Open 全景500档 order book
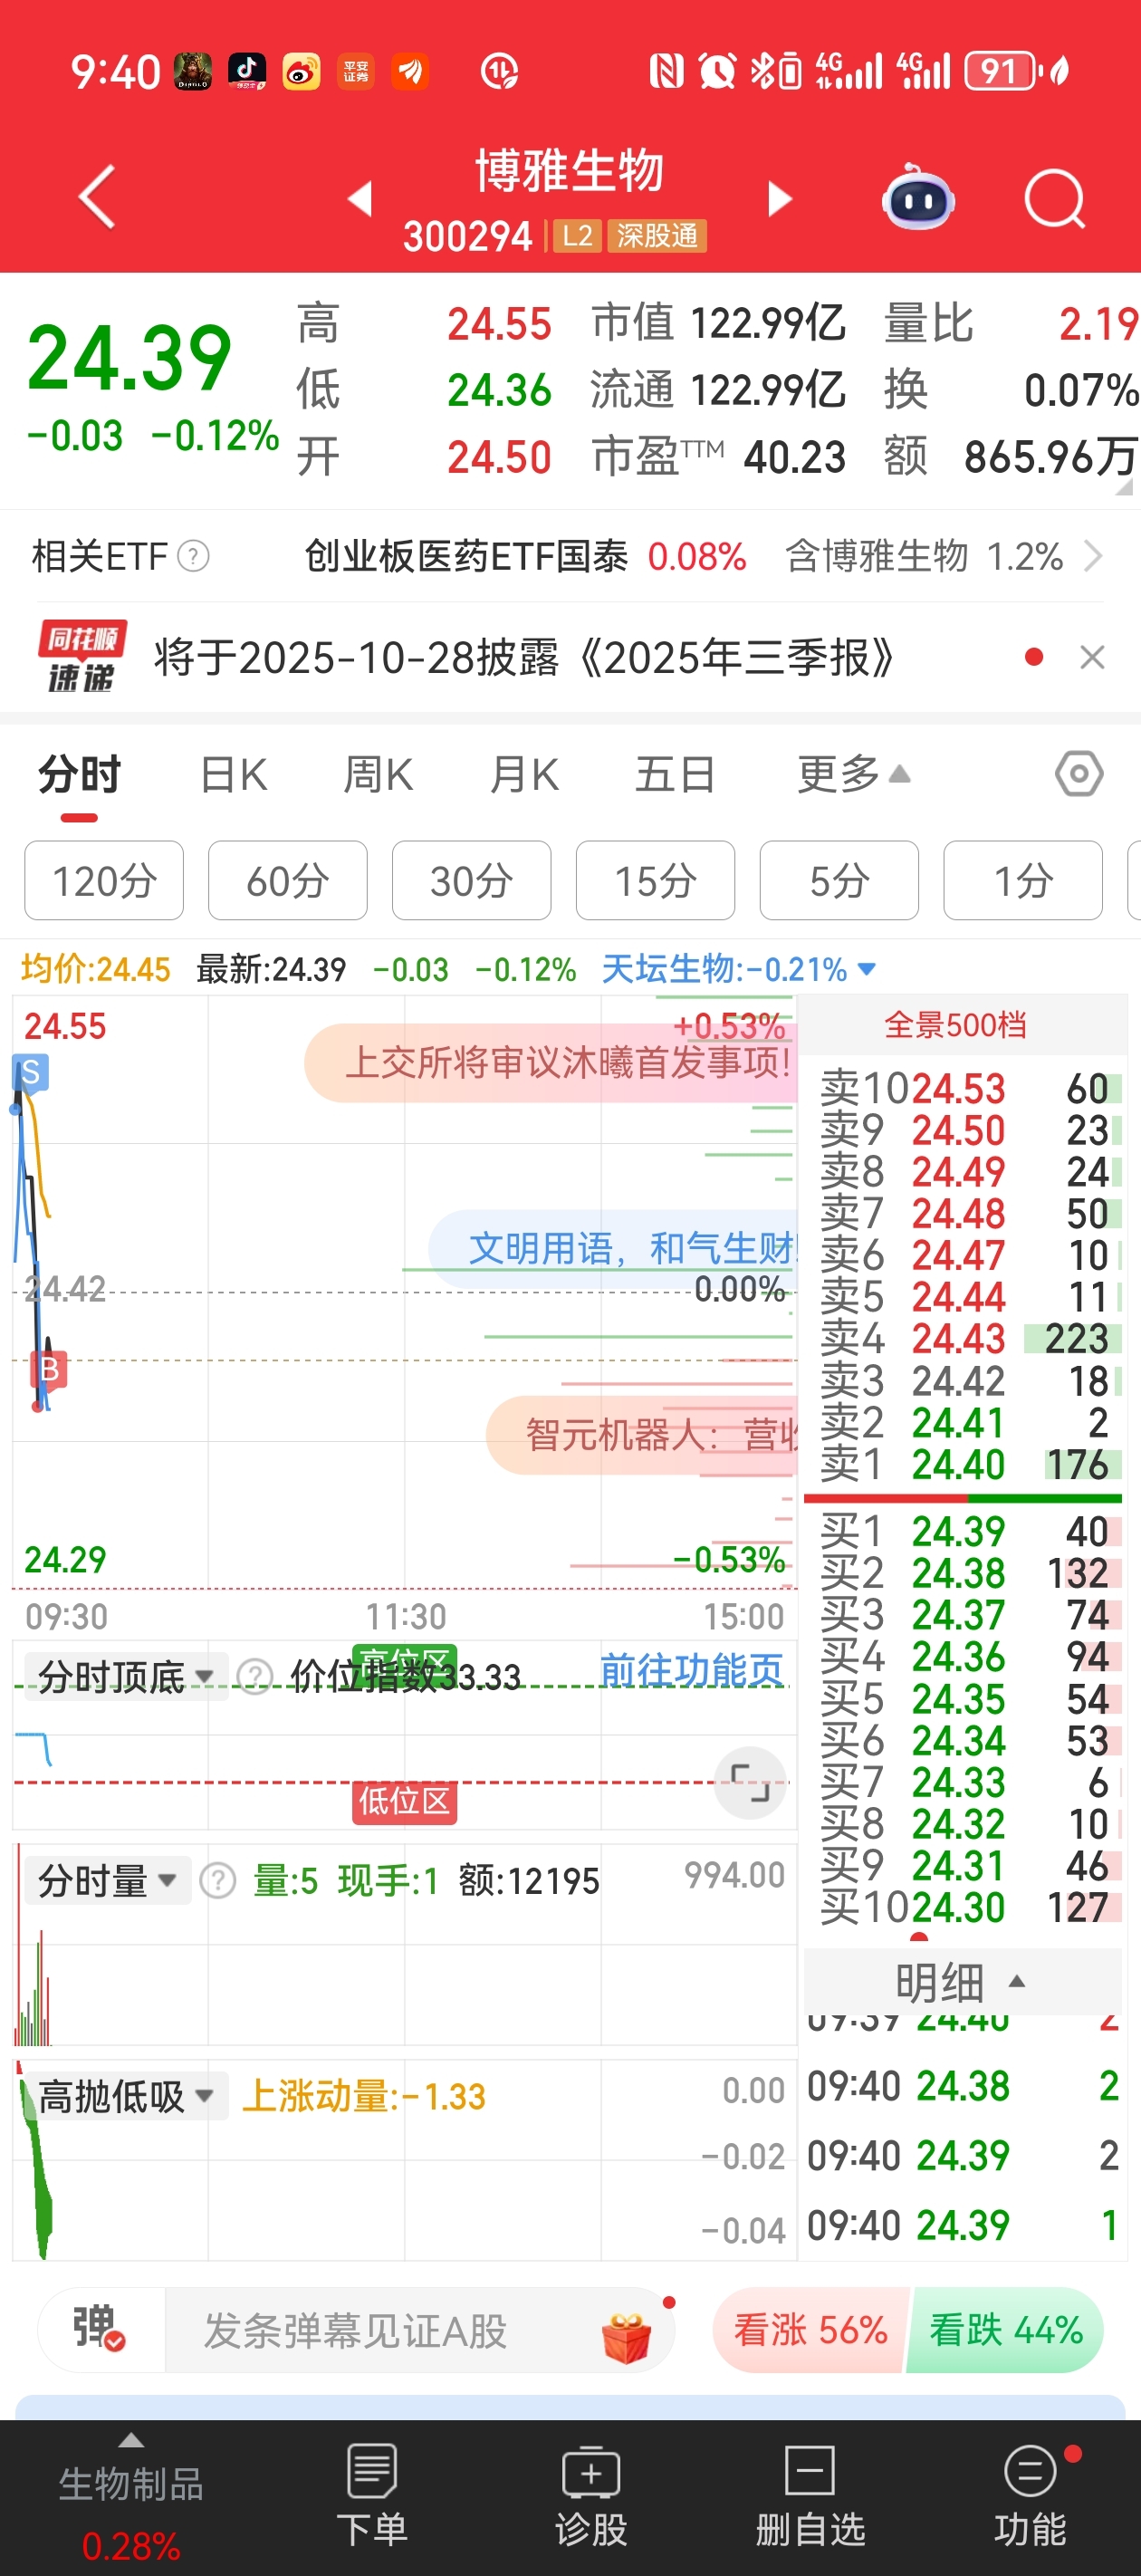The height and width of the screenshot is (2576, 1141). coord(955,1025)
